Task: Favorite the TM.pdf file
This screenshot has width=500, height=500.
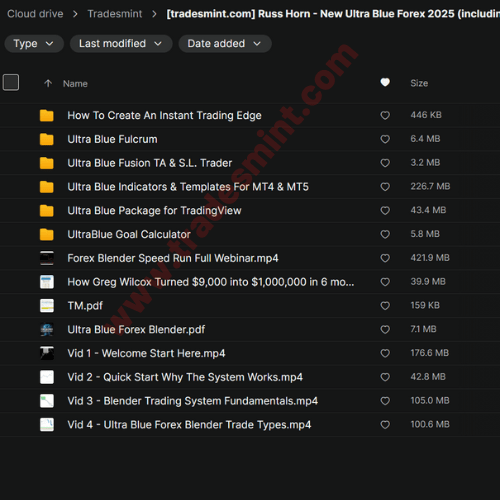Action: (385, 306)
